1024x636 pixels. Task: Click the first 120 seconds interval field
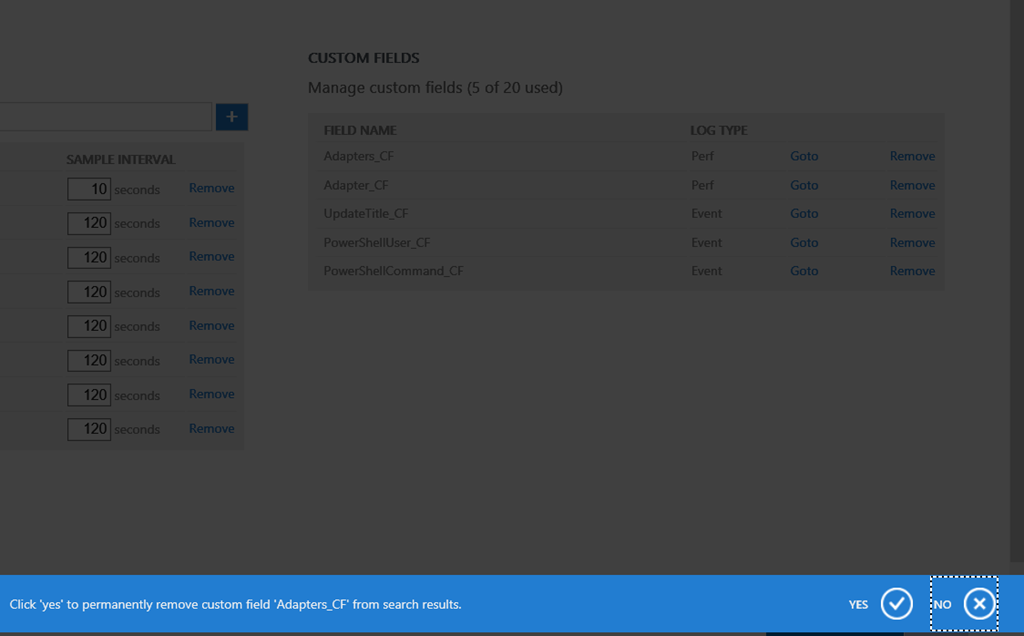point(89,223)
